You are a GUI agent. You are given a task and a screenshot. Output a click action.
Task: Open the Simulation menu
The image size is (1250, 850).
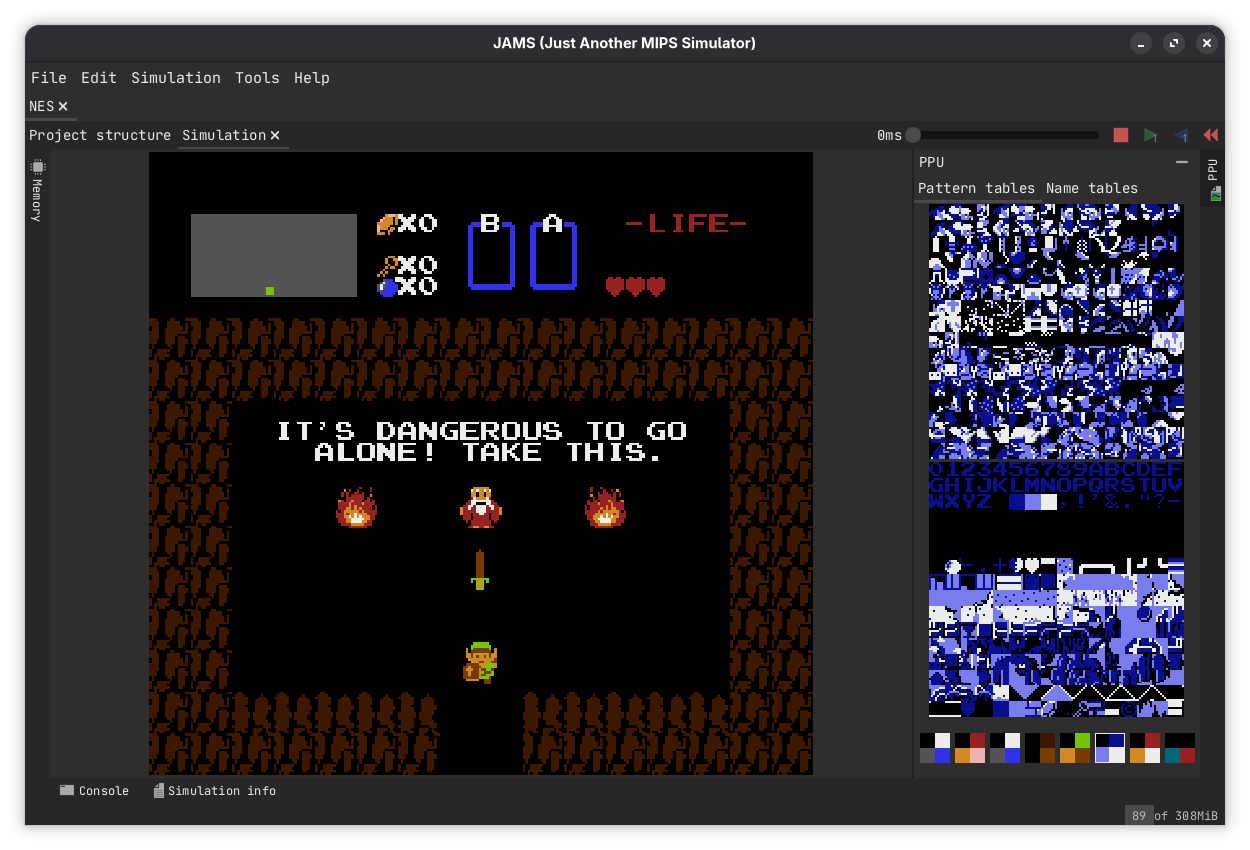click(176, 77)
